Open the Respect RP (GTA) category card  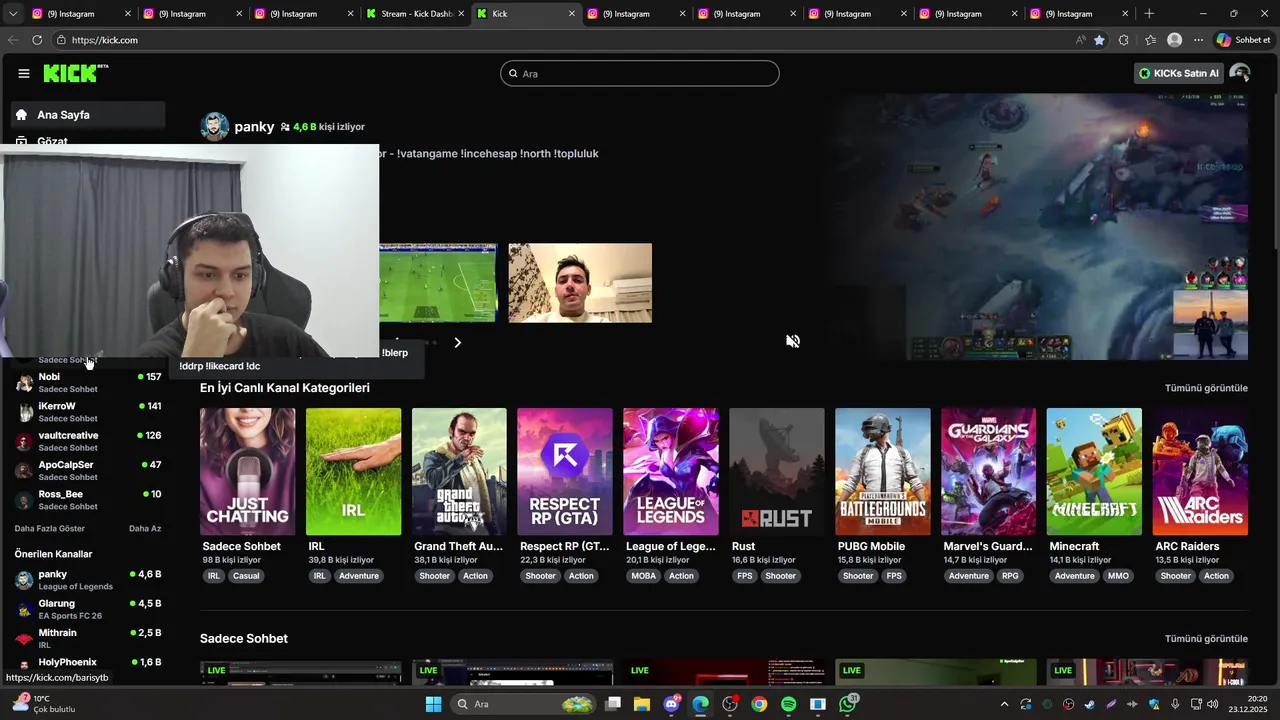565,471
